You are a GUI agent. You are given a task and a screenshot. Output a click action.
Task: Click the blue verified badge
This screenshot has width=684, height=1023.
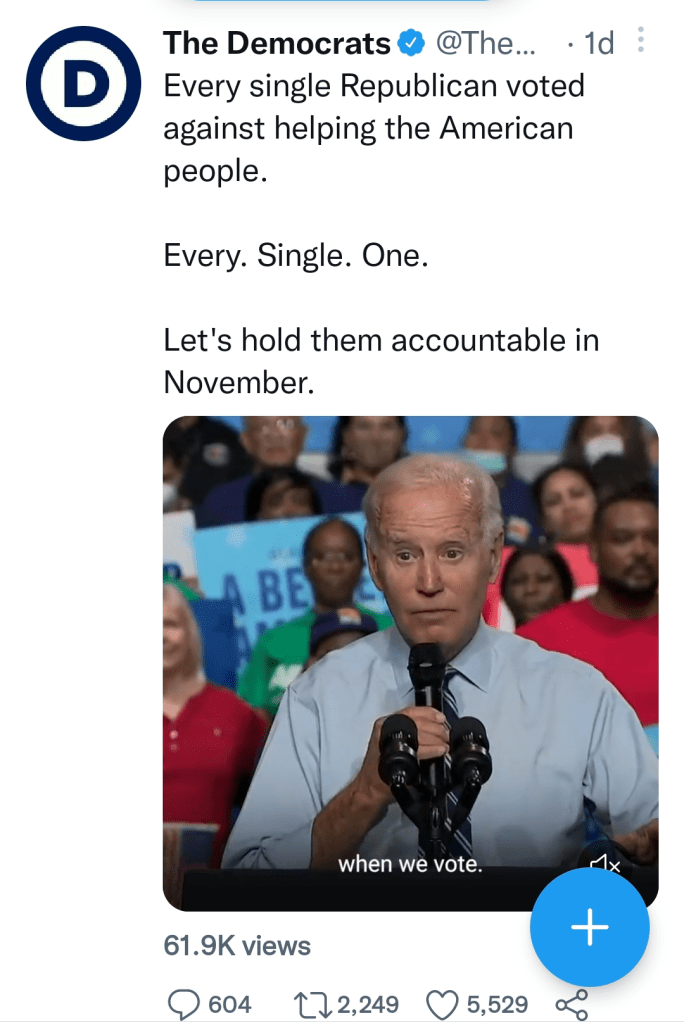pyautogui.click(x=411, y=43)
